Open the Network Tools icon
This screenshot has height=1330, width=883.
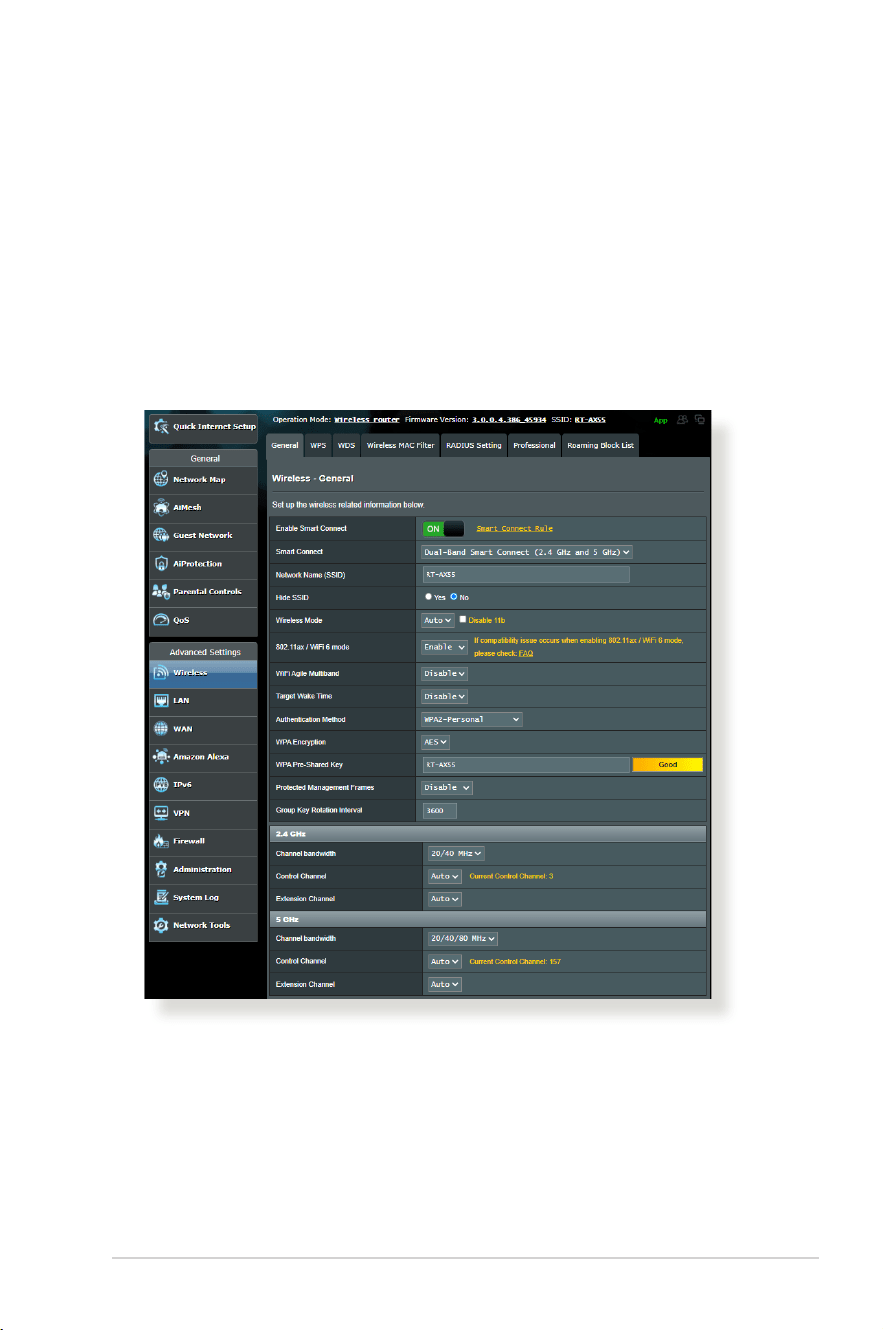click(161, 925)
